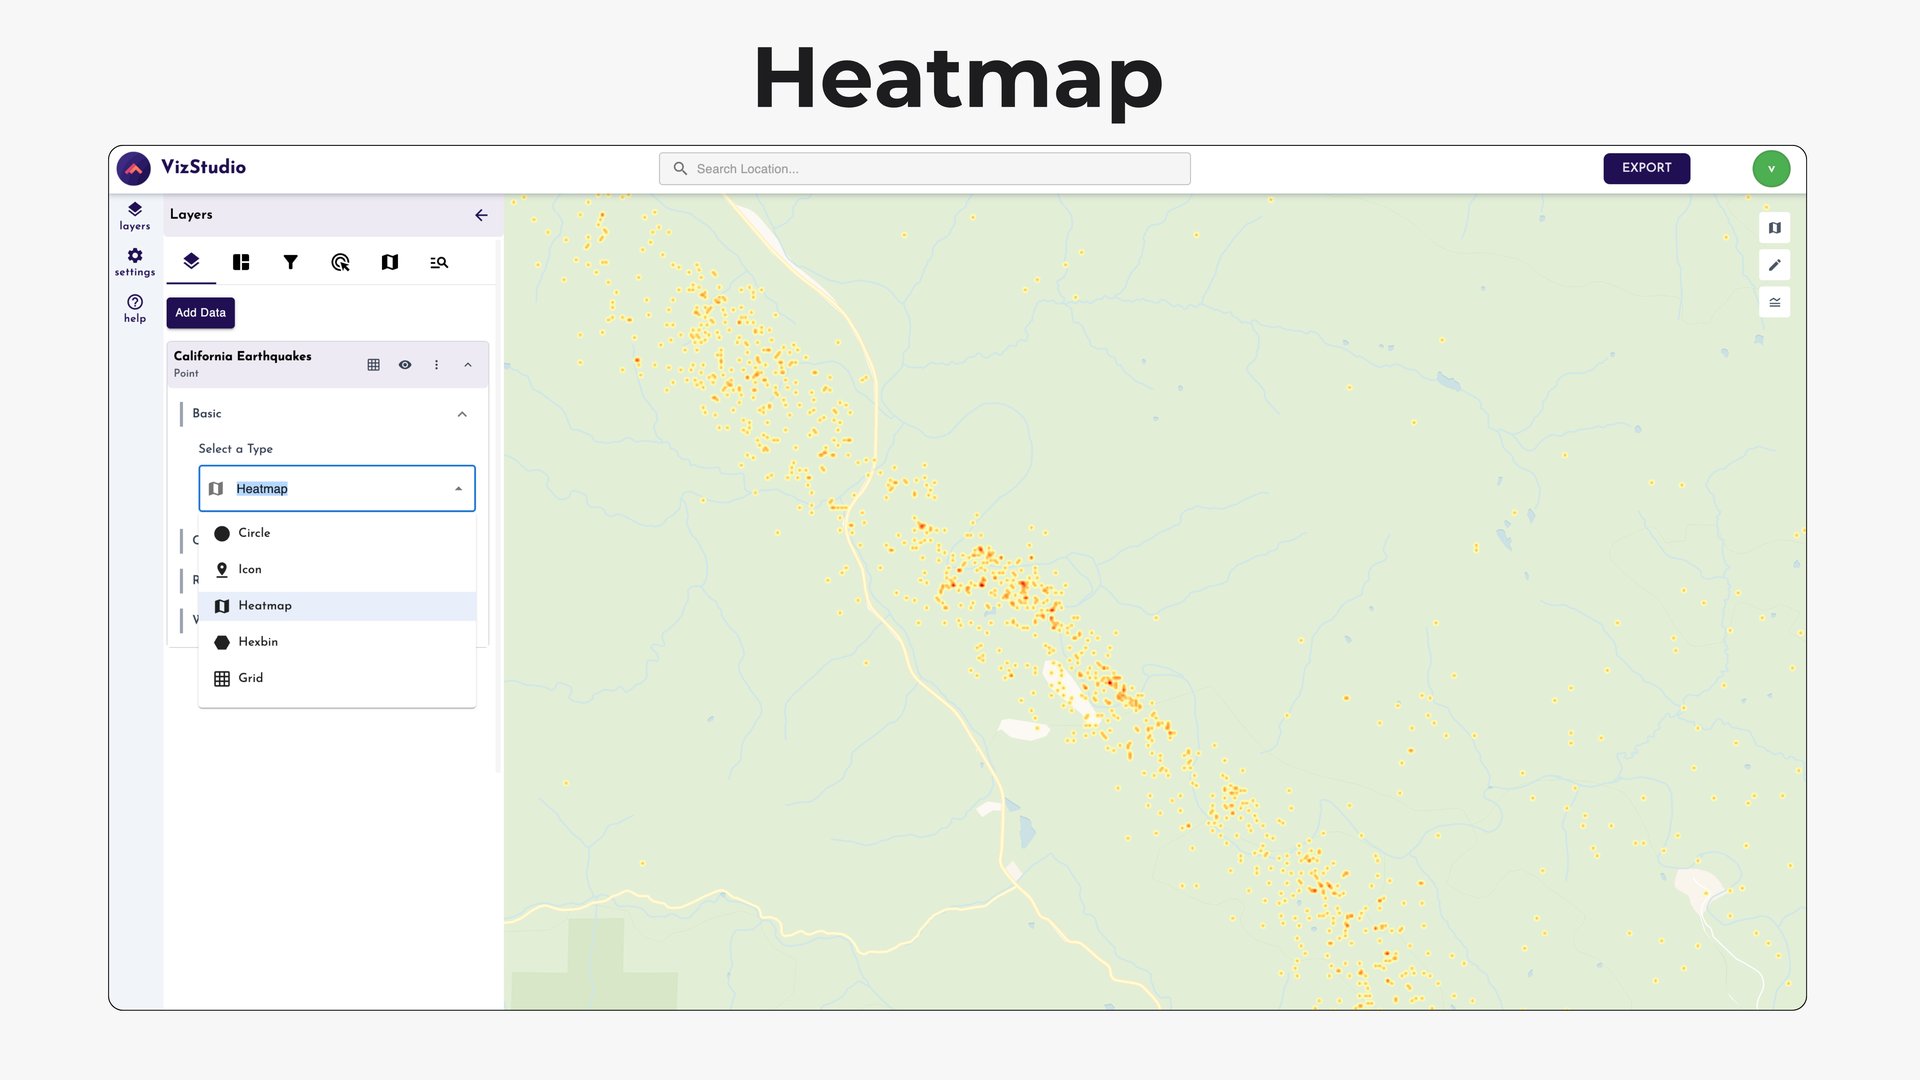
Task: Click the legend icon on the map
Action: click(x=1774, y=302)
